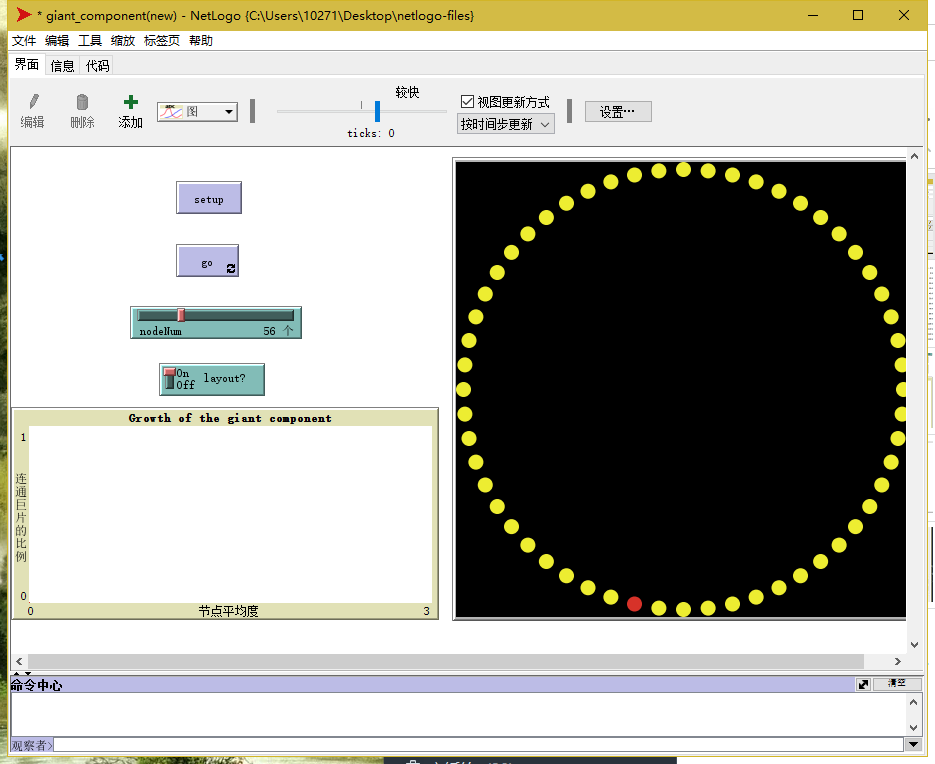Click the plot widget icon beside 图
935x764 pixels.
click(x=169, y=111)
